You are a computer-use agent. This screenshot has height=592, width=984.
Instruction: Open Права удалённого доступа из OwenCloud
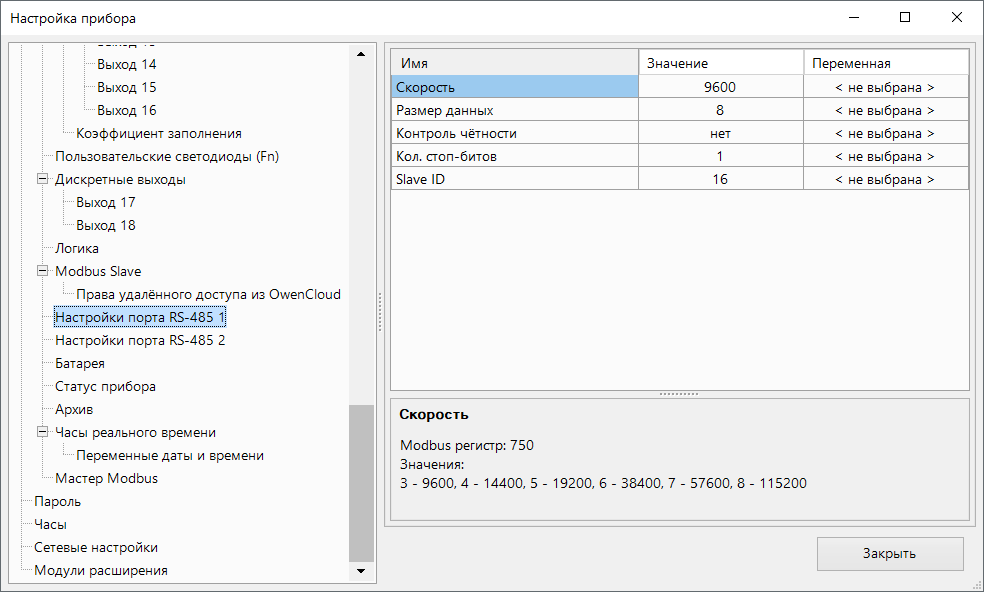(208, 294)
